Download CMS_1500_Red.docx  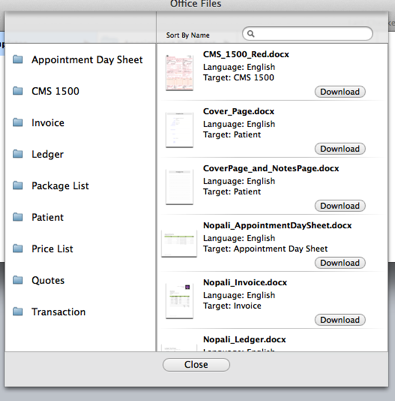tap(340, 92)
